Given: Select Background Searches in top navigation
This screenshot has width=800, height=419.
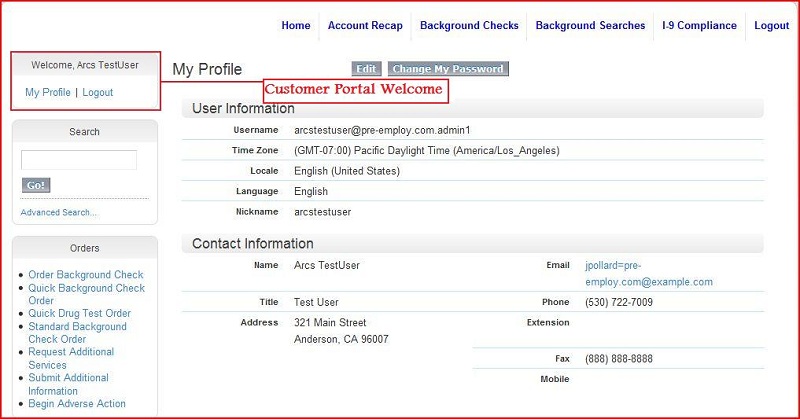Looking at the screenshot, I should tap(590, 26).
